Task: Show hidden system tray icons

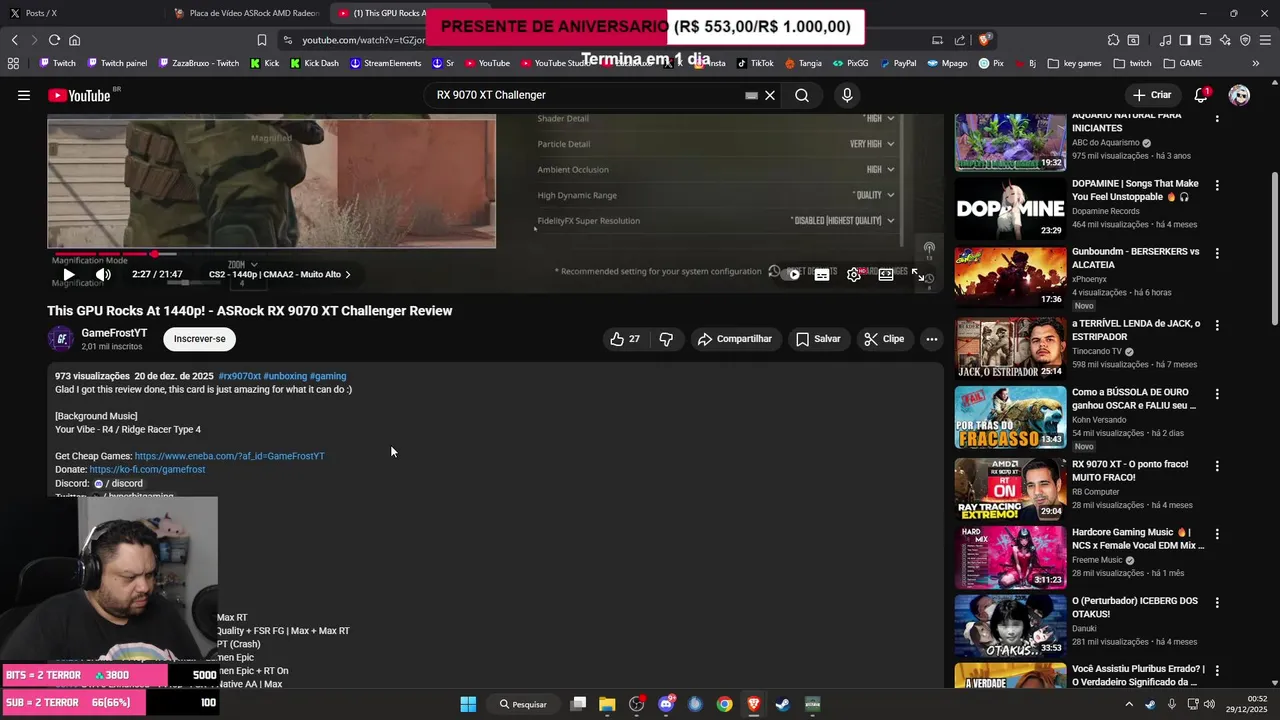Action: 1130,704
